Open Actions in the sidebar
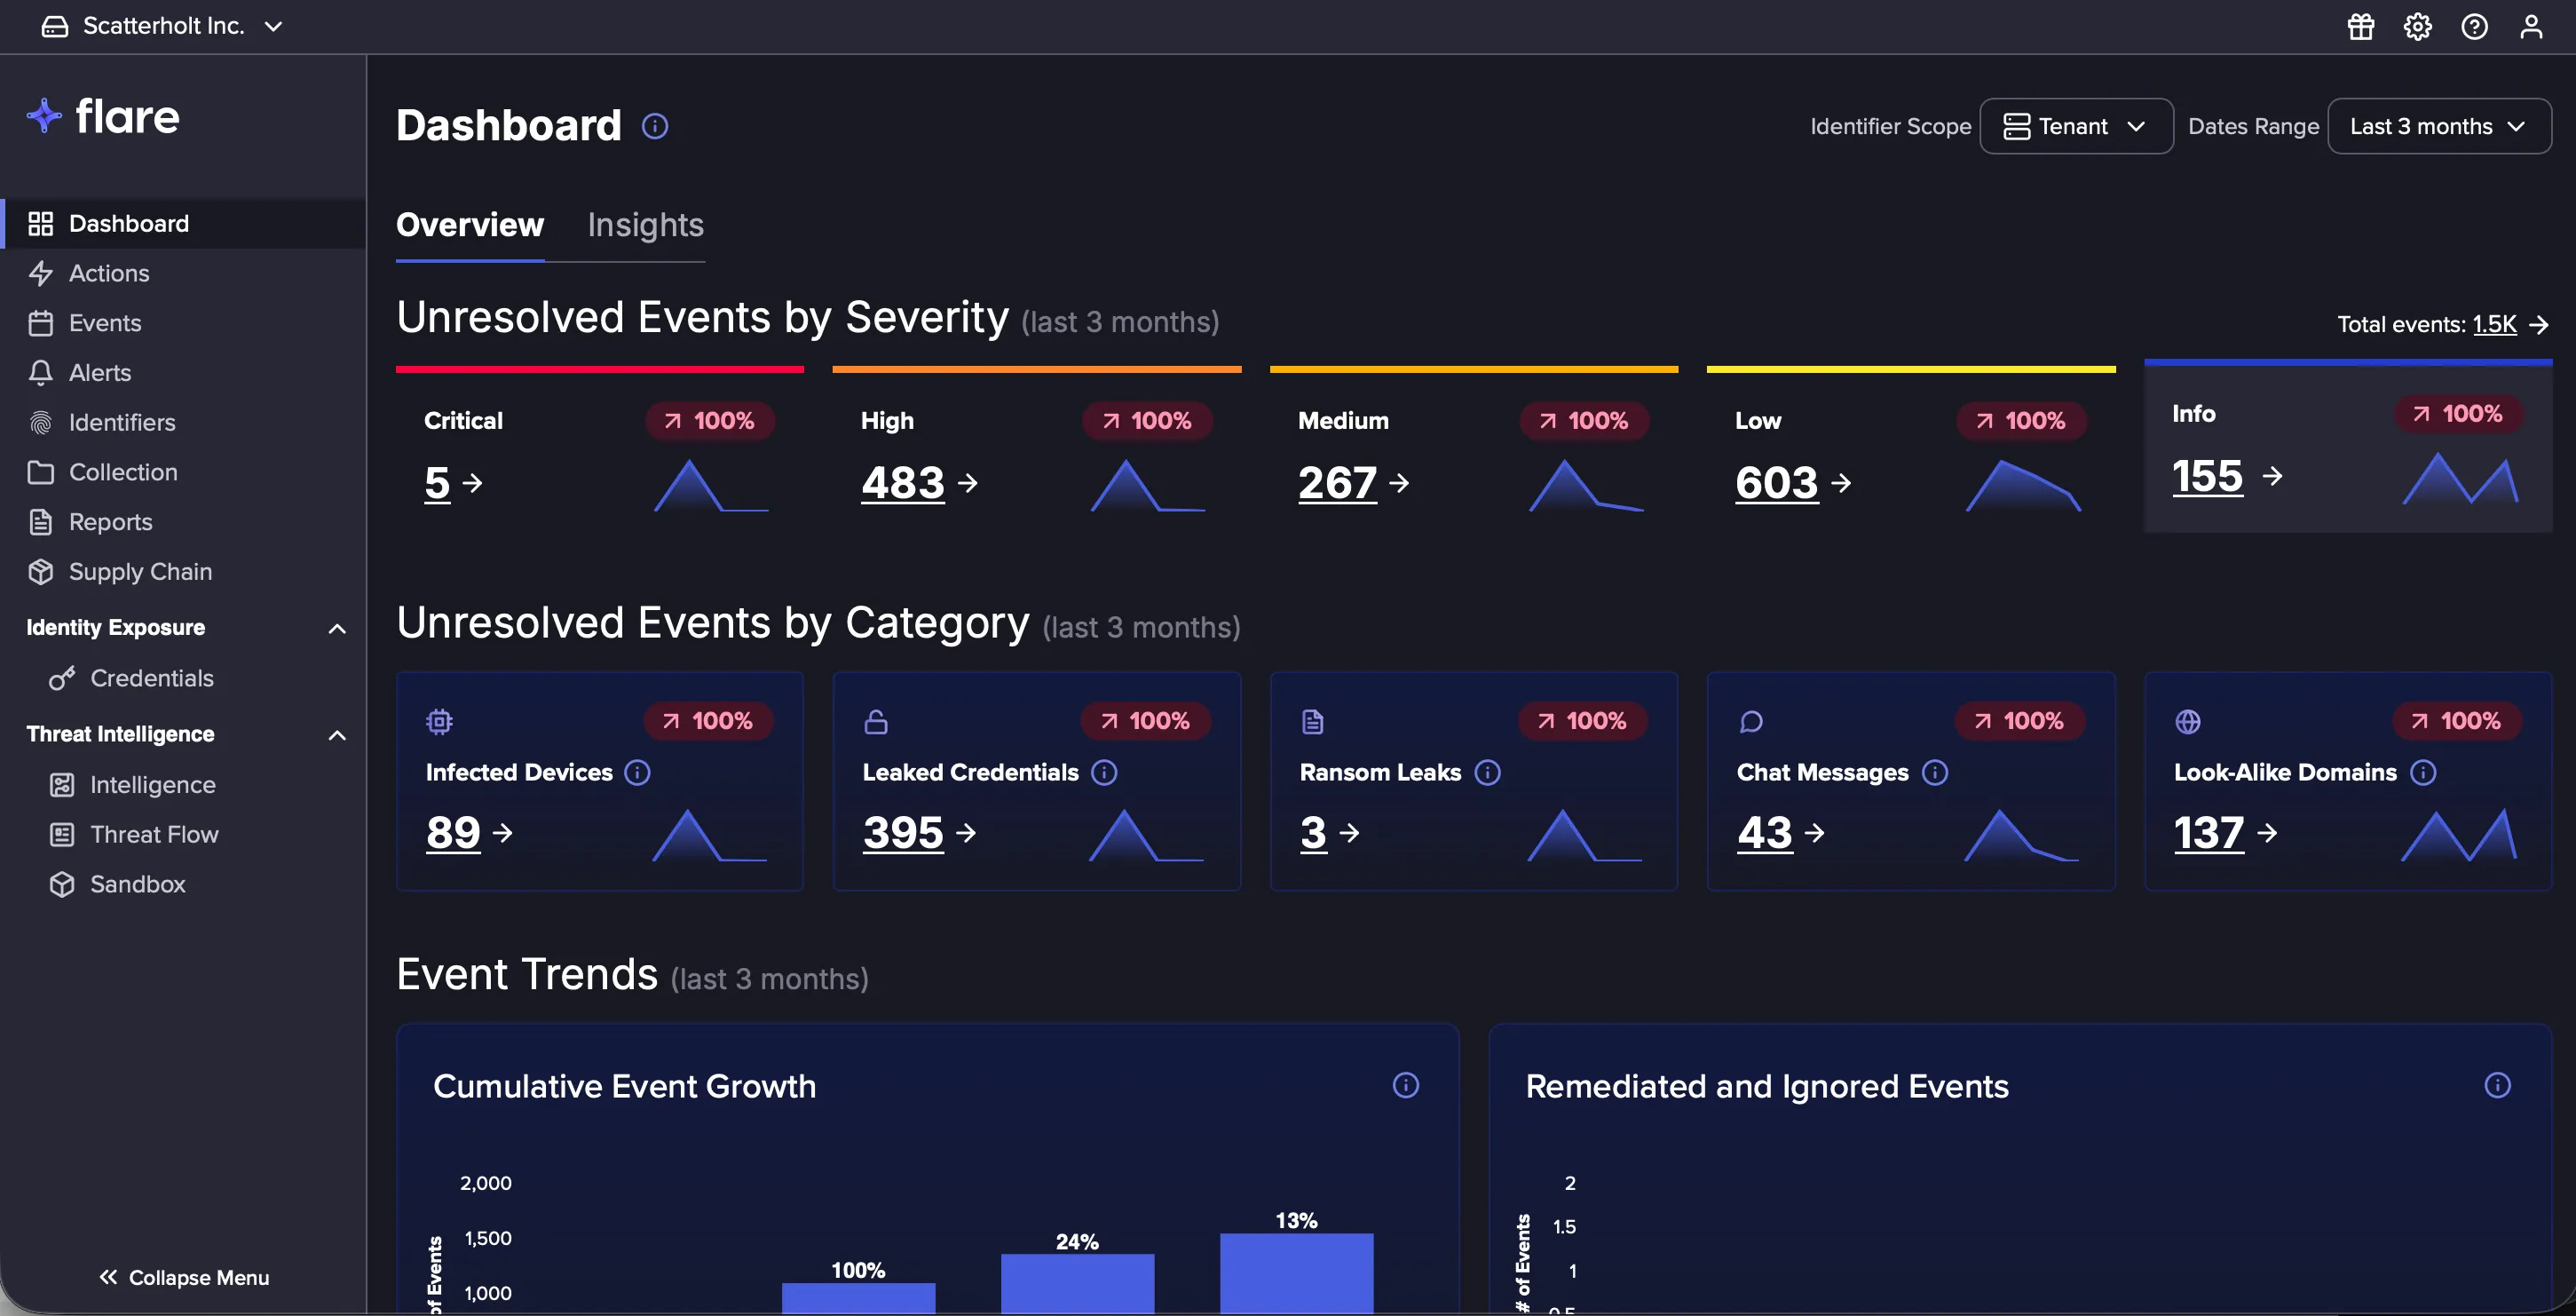 pyautogui.click(x=183, y=273)
